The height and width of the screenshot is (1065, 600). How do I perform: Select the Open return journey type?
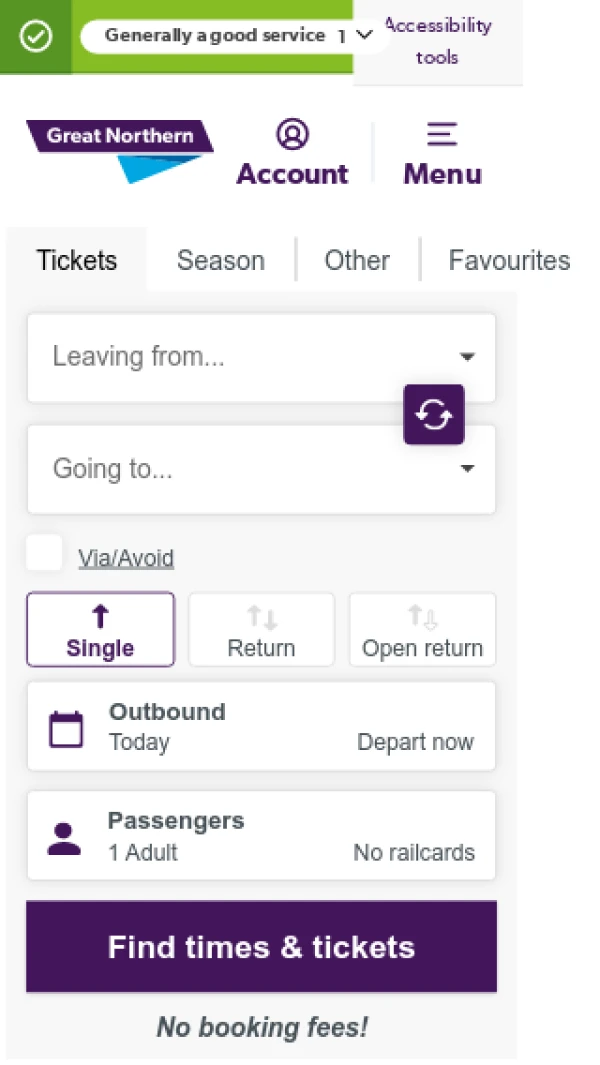pos(422,630)
